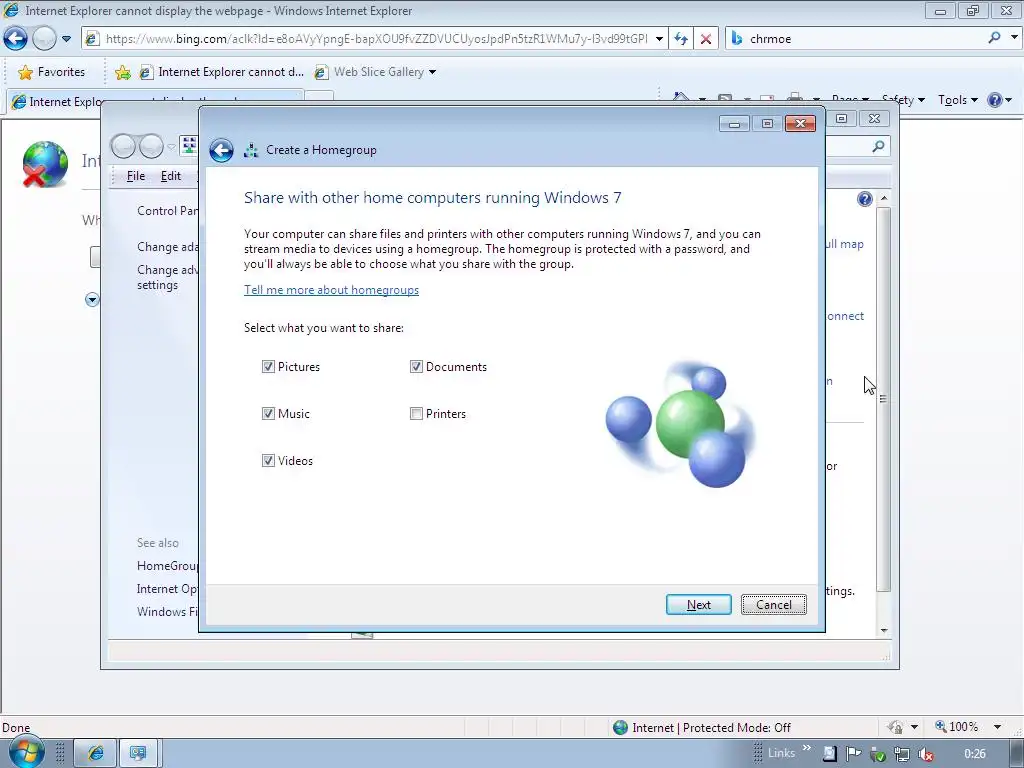Click the bing.com address bar
The height and width of the screenshot is (768, 1024).
[x=376, y=39]
